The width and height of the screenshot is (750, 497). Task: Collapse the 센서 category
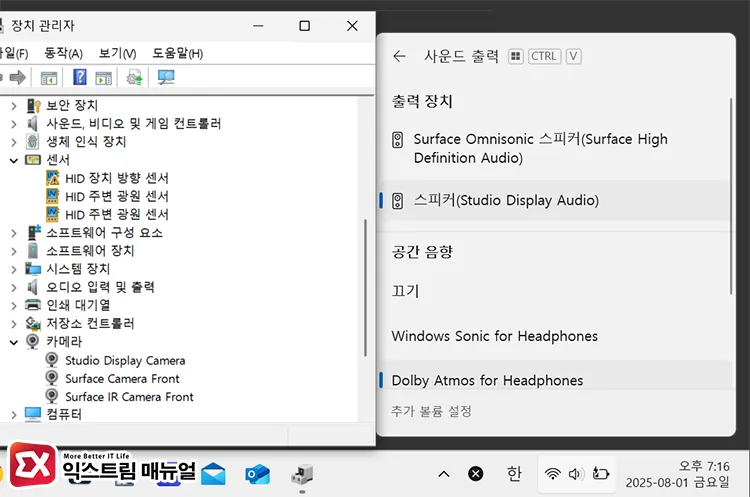pyautogui.click(x=14, y=160)
